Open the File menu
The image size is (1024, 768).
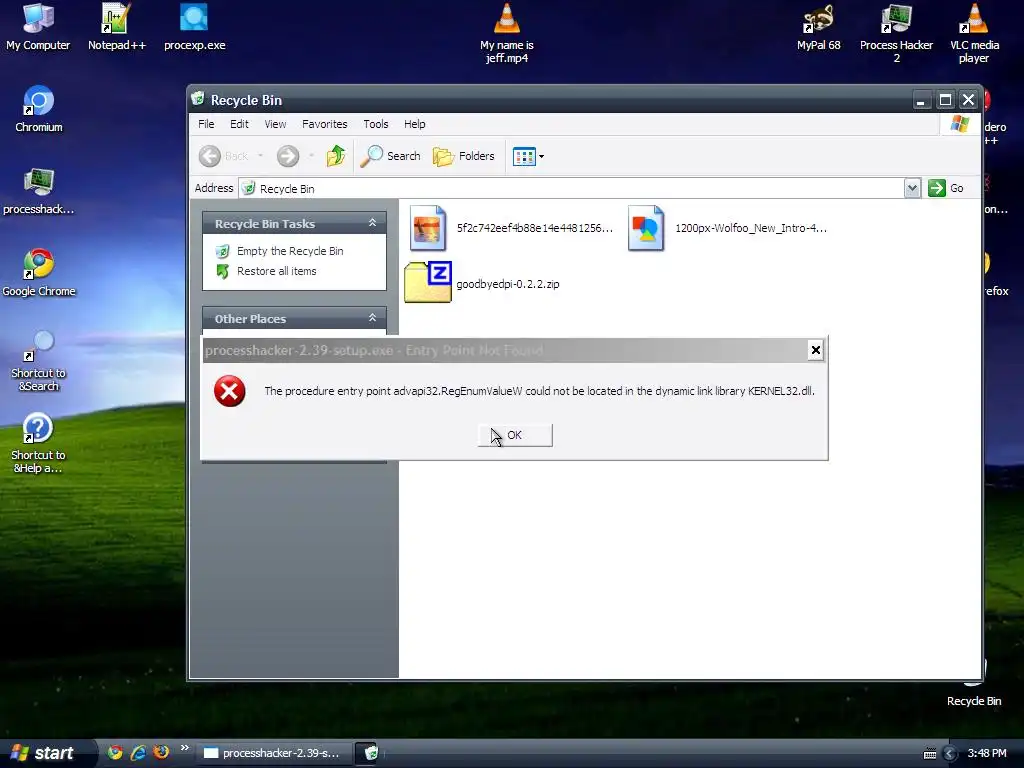click(x=206, y=124)
